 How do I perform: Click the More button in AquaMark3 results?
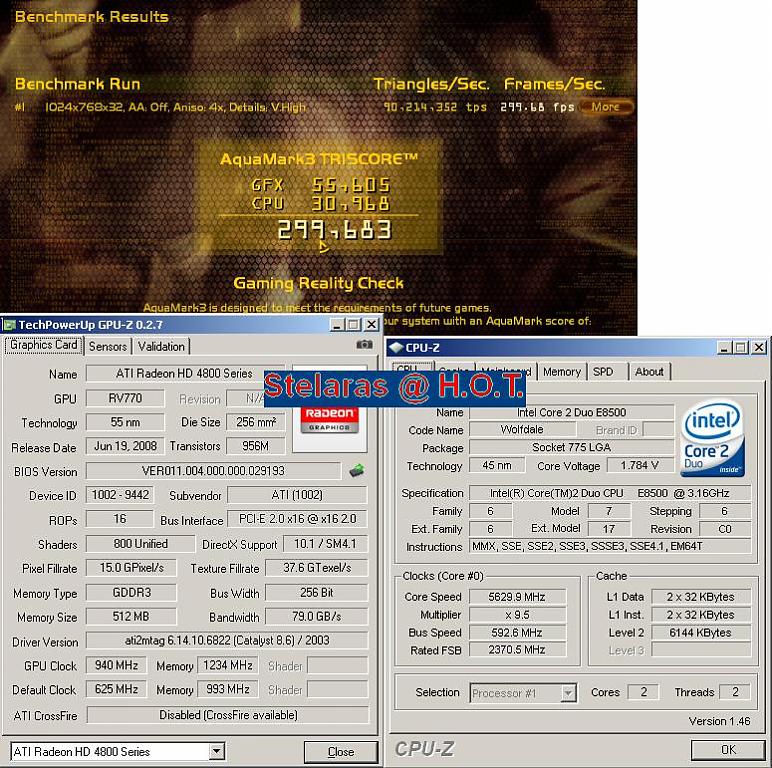coord(606,107)
